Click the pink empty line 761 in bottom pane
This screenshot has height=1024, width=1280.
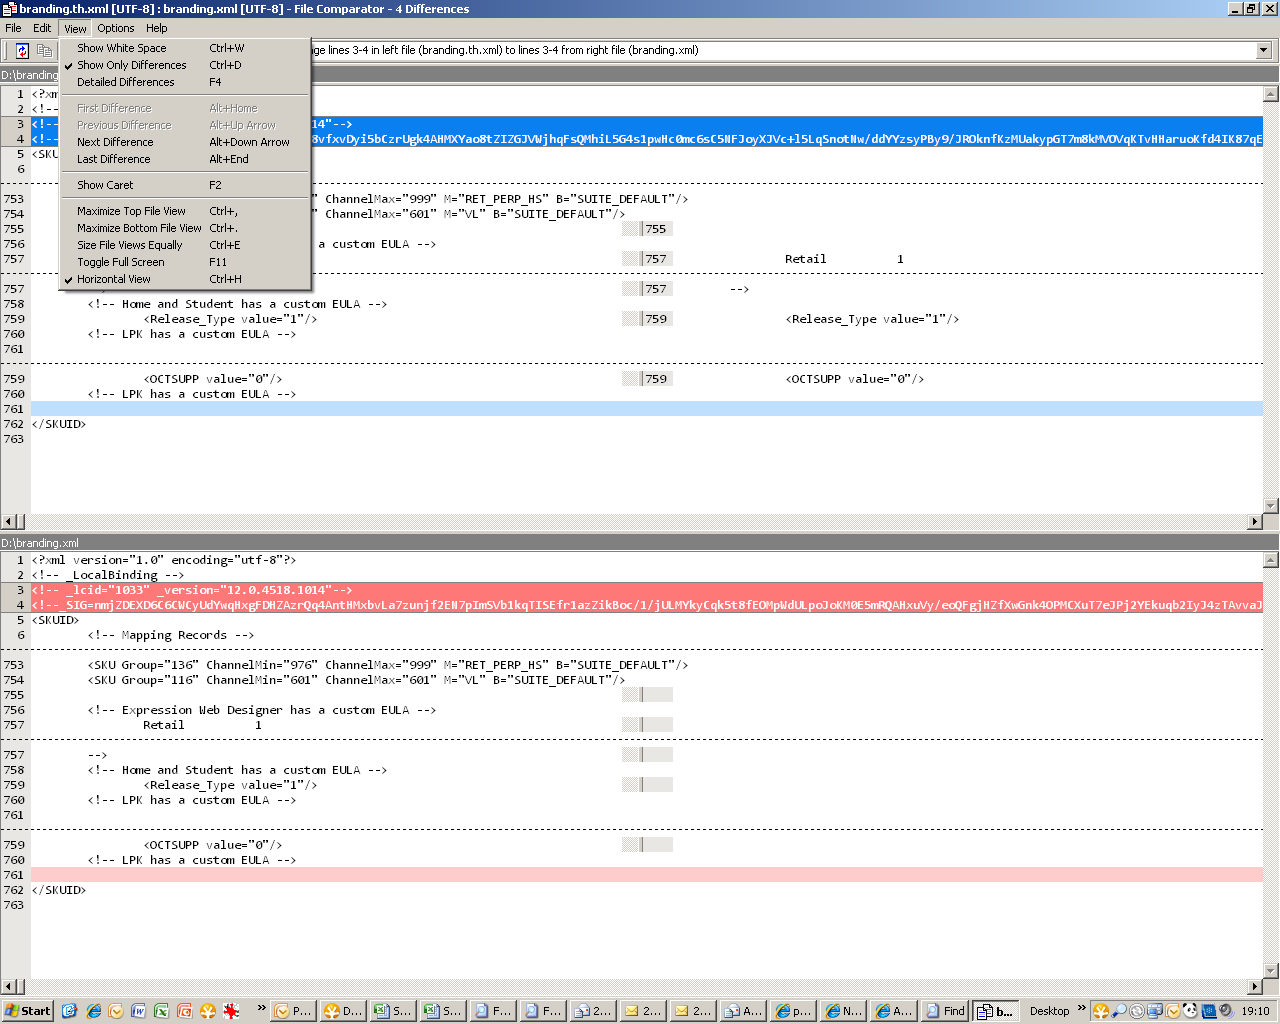point(646,875)
